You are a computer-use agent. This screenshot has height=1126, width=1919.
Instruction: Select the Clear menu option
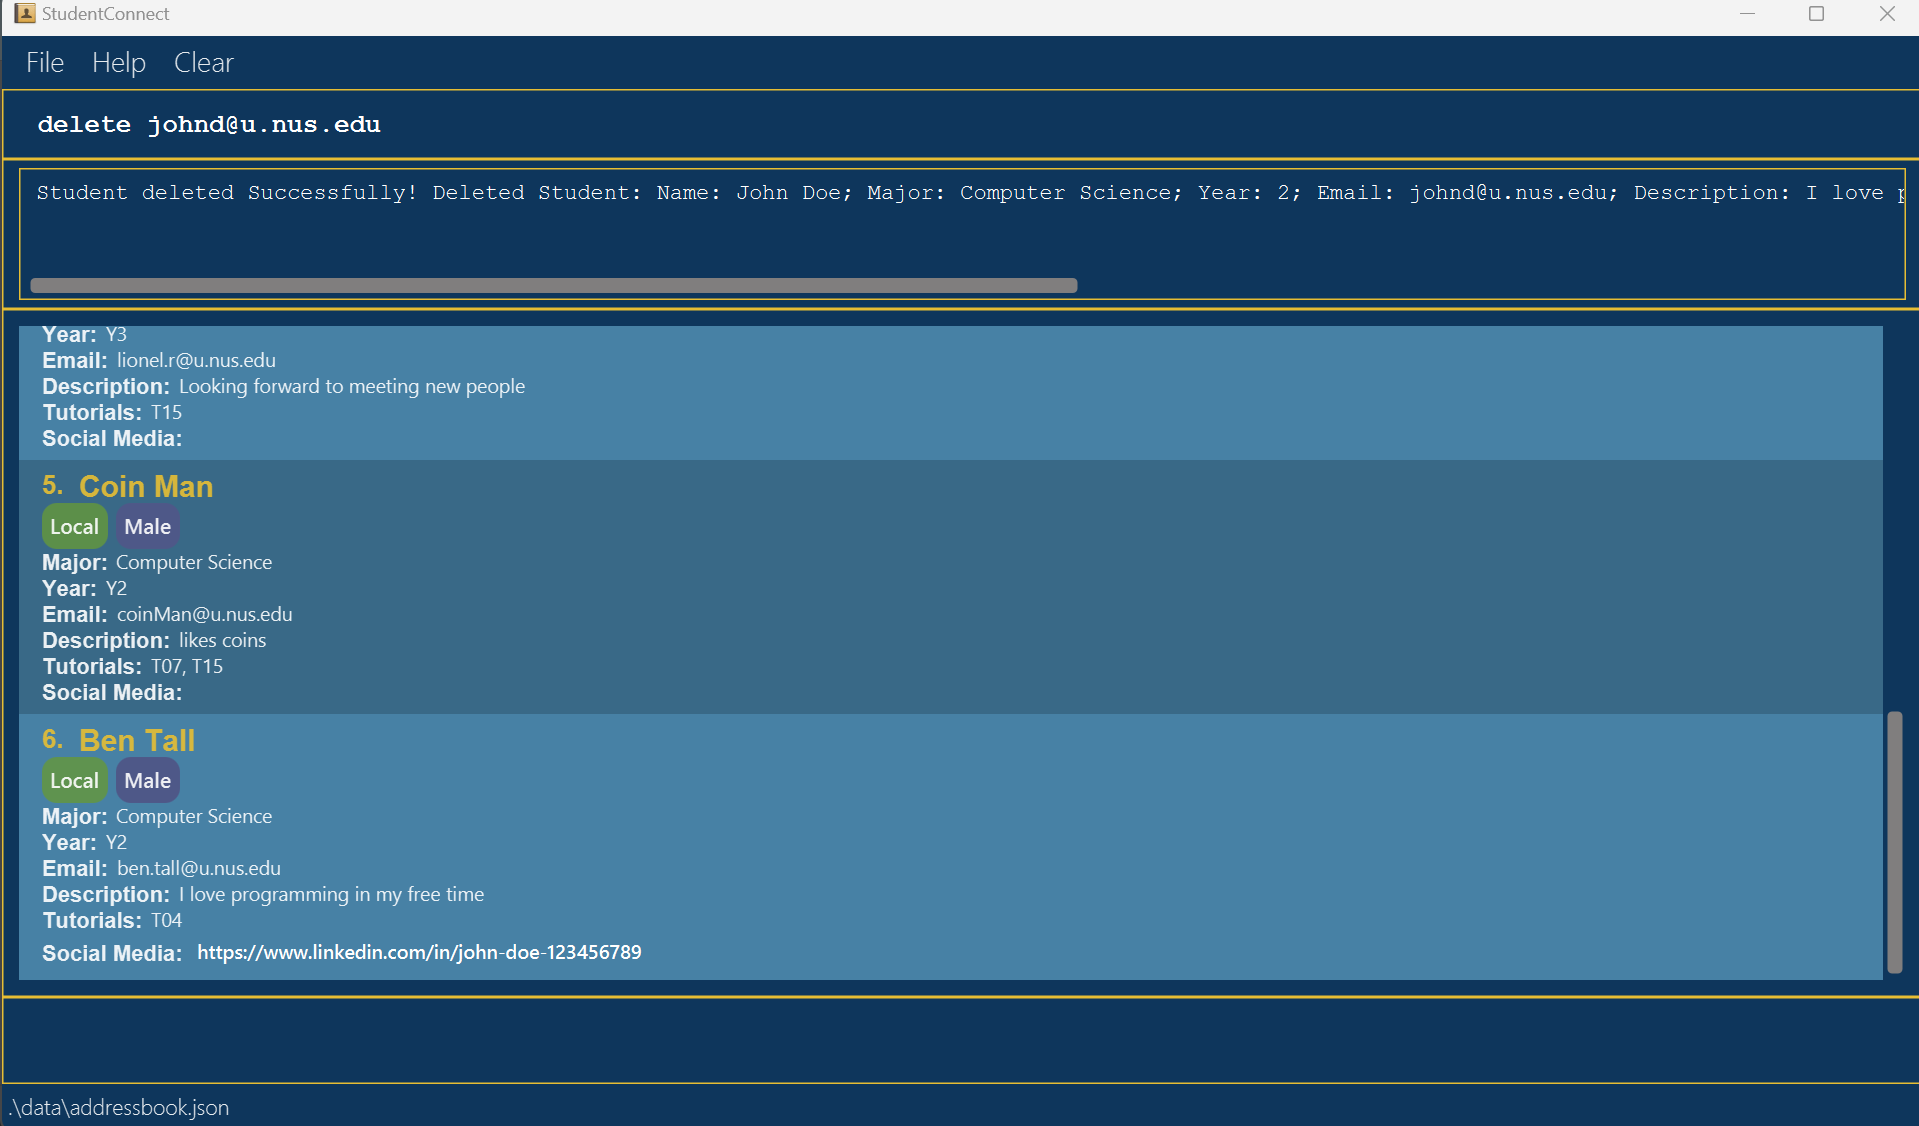203,62
